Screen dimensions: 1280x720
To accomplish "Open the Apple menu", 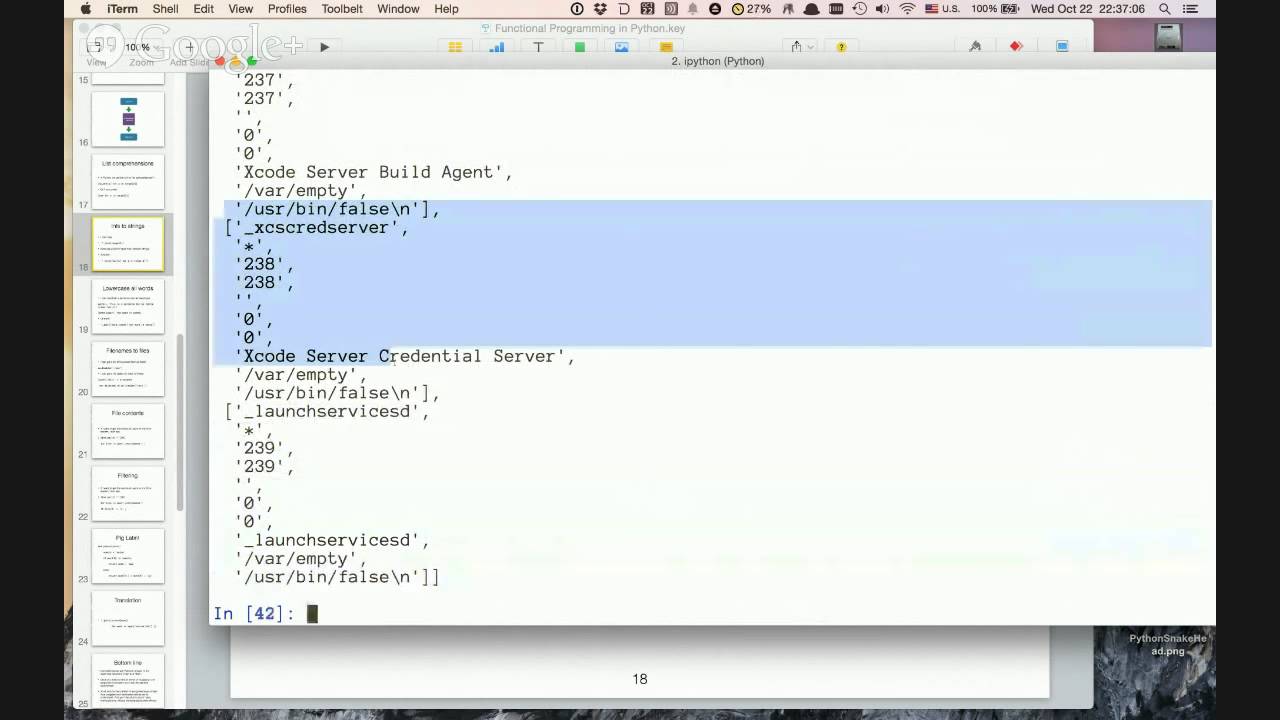I will 85,9.
